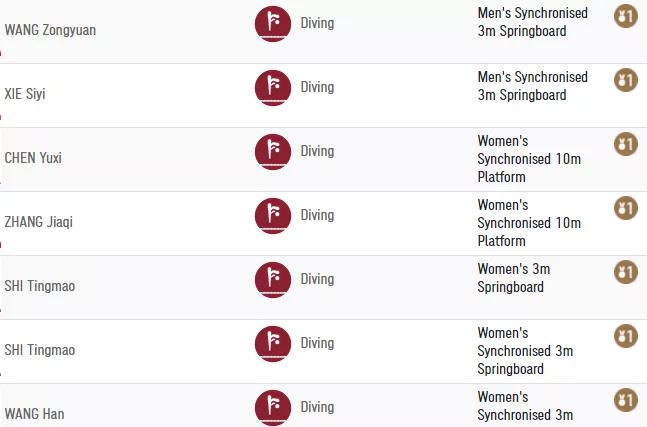Click gold medal icon for CHEN Yuxi
Viewport: 647px width, 427px height.
coord(626,144)
